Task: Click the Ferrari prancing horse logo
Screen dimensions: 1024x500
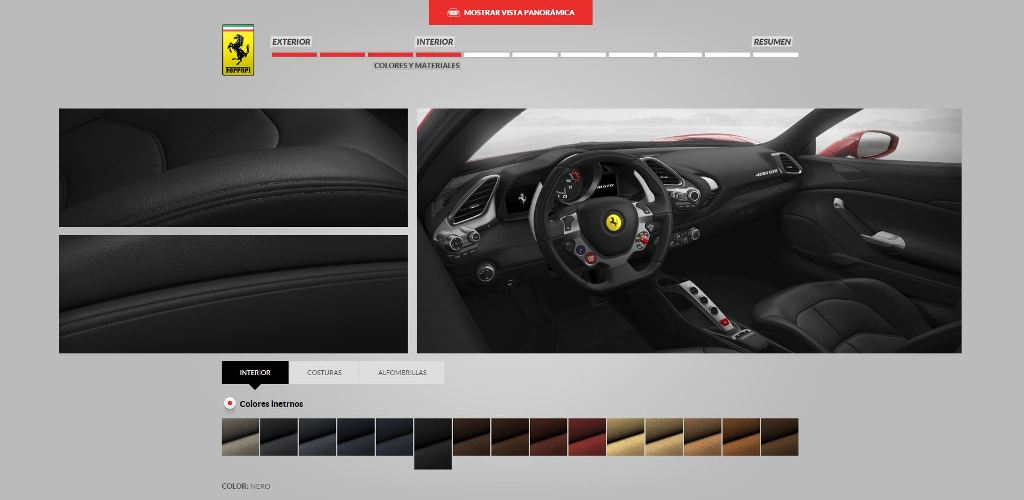Action: (x=238, y=50)
